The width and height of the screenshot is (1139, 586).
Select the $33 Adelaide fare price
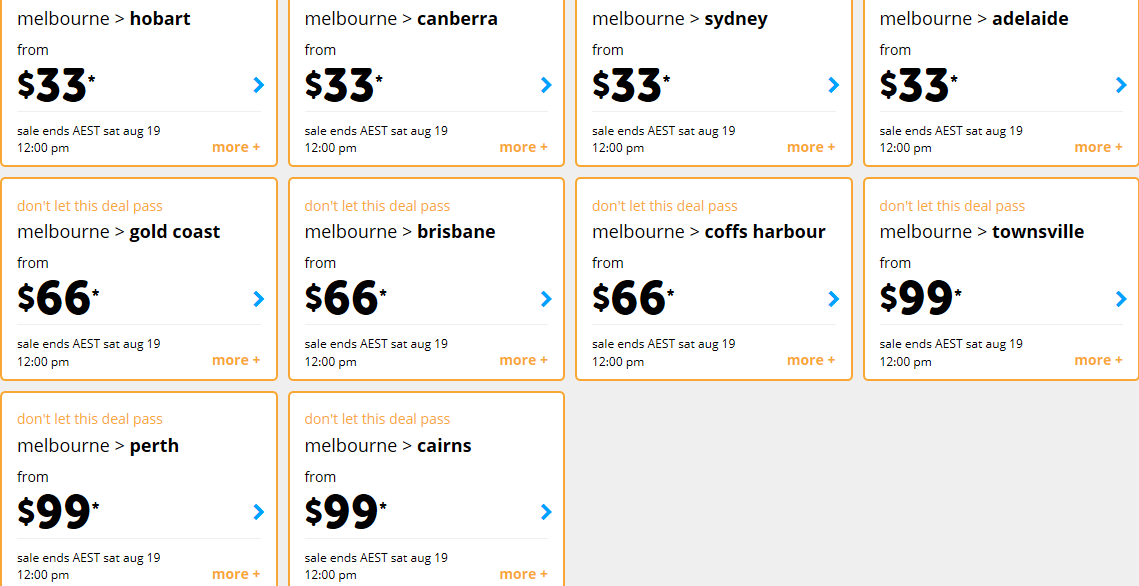pos(918,85)
